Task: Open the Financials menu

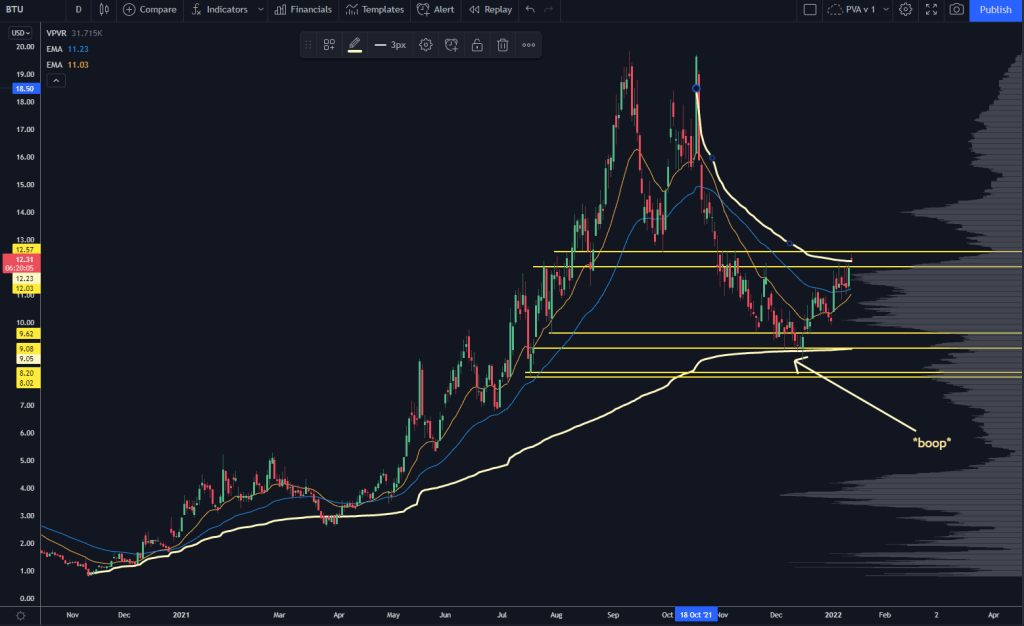Action: click(303, 10)
